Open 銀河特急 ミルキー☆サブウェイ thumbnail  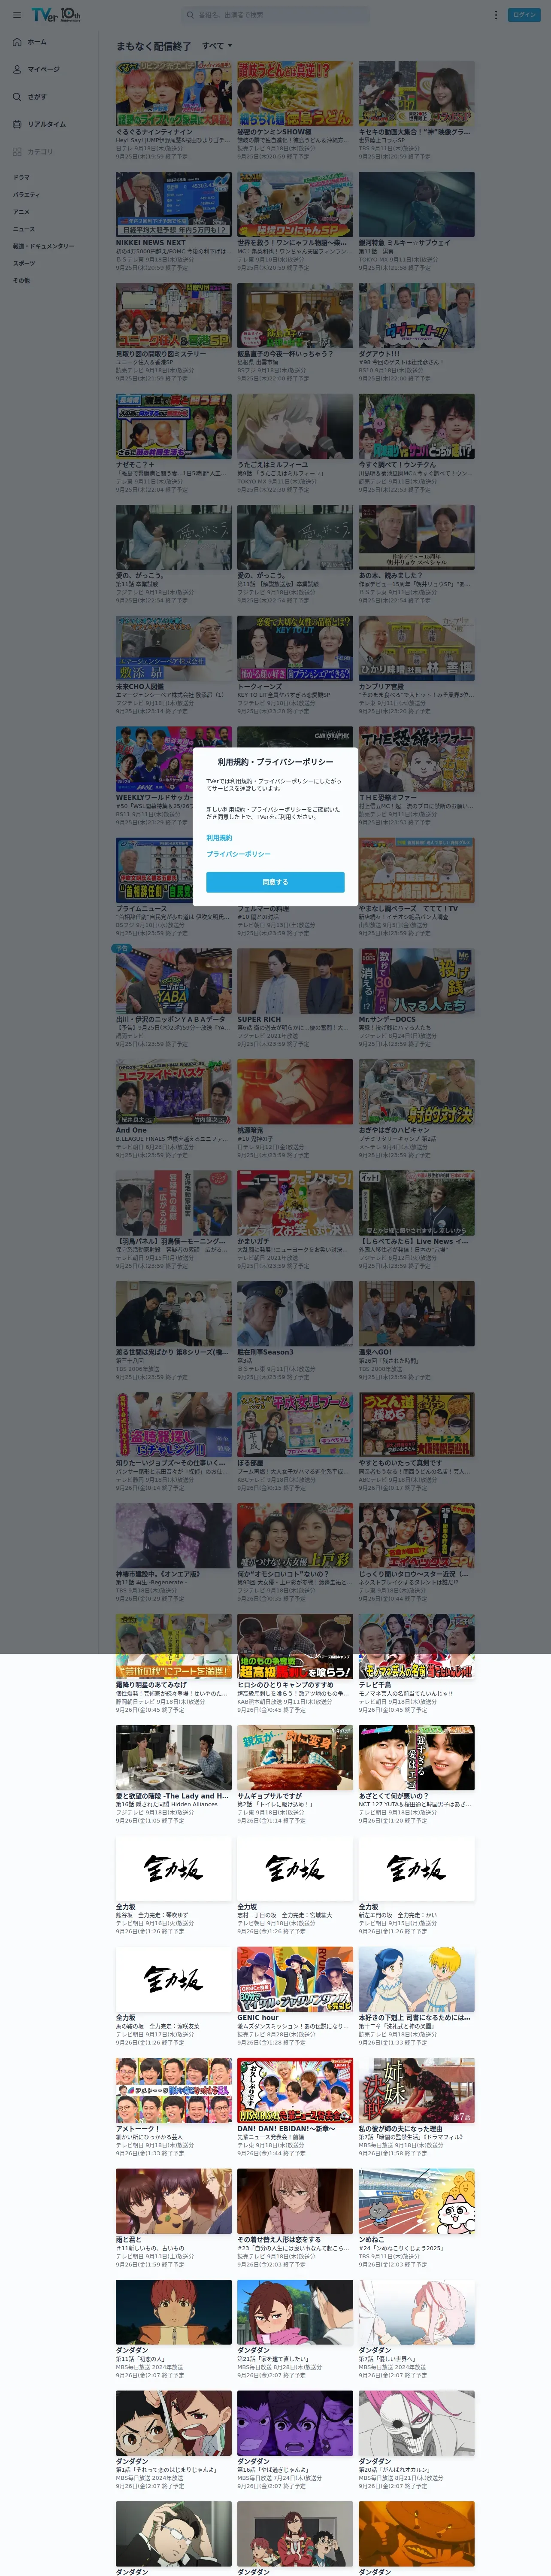click(x=417, y=204)
